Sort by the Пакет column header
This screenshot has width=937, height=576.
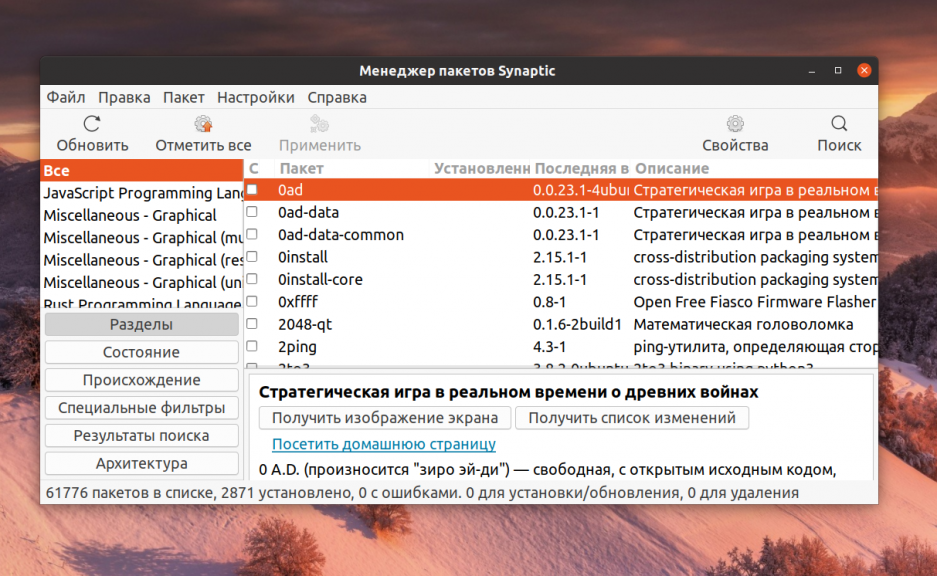tap(301, 168)
